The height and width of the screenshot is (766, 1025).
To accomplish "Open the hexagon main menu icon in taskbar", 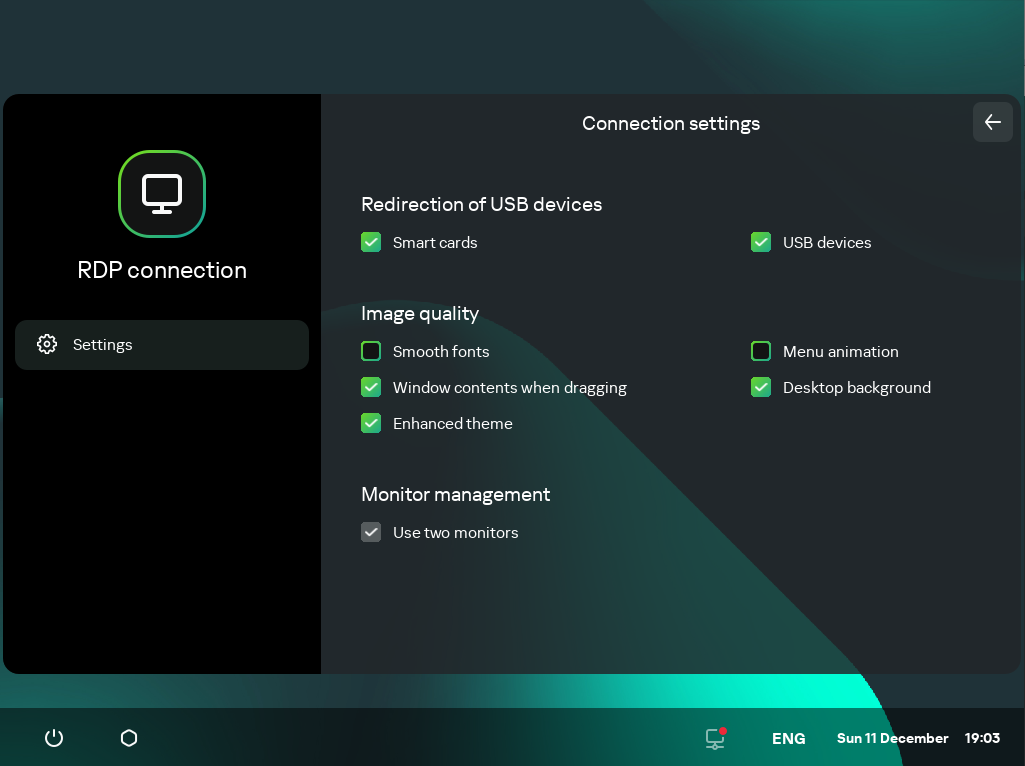I will tap(128, 738).
